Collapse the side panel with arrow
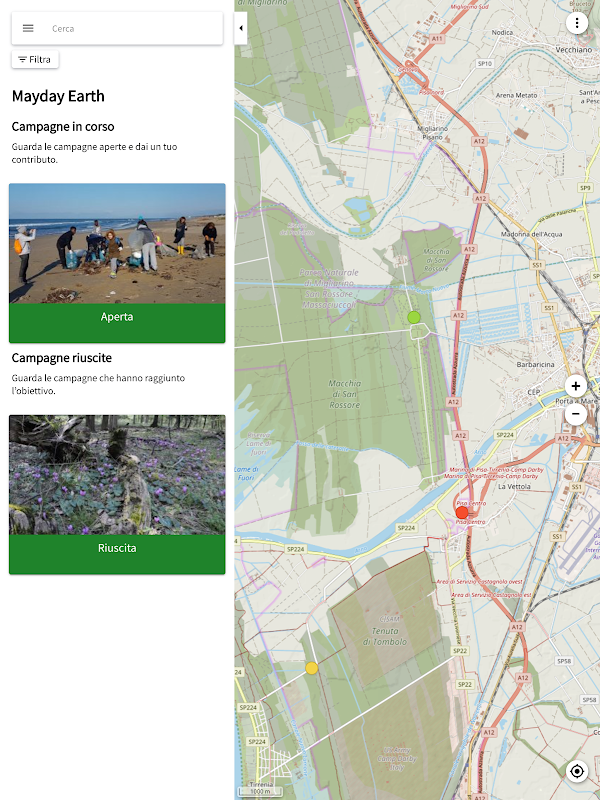Screen dimensions: 600x800 tap(241, 29)
